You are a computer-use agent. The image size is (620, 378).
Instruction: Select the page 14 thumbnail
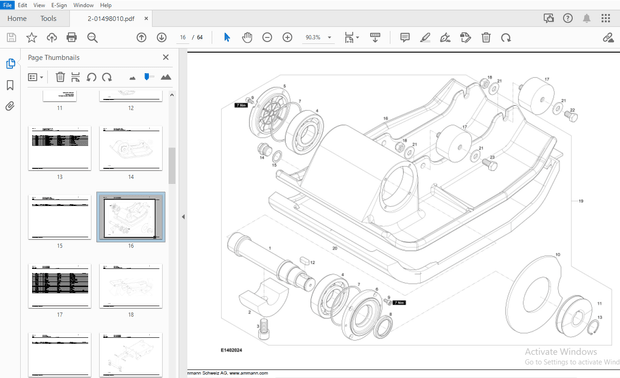[x=131, y=148]
